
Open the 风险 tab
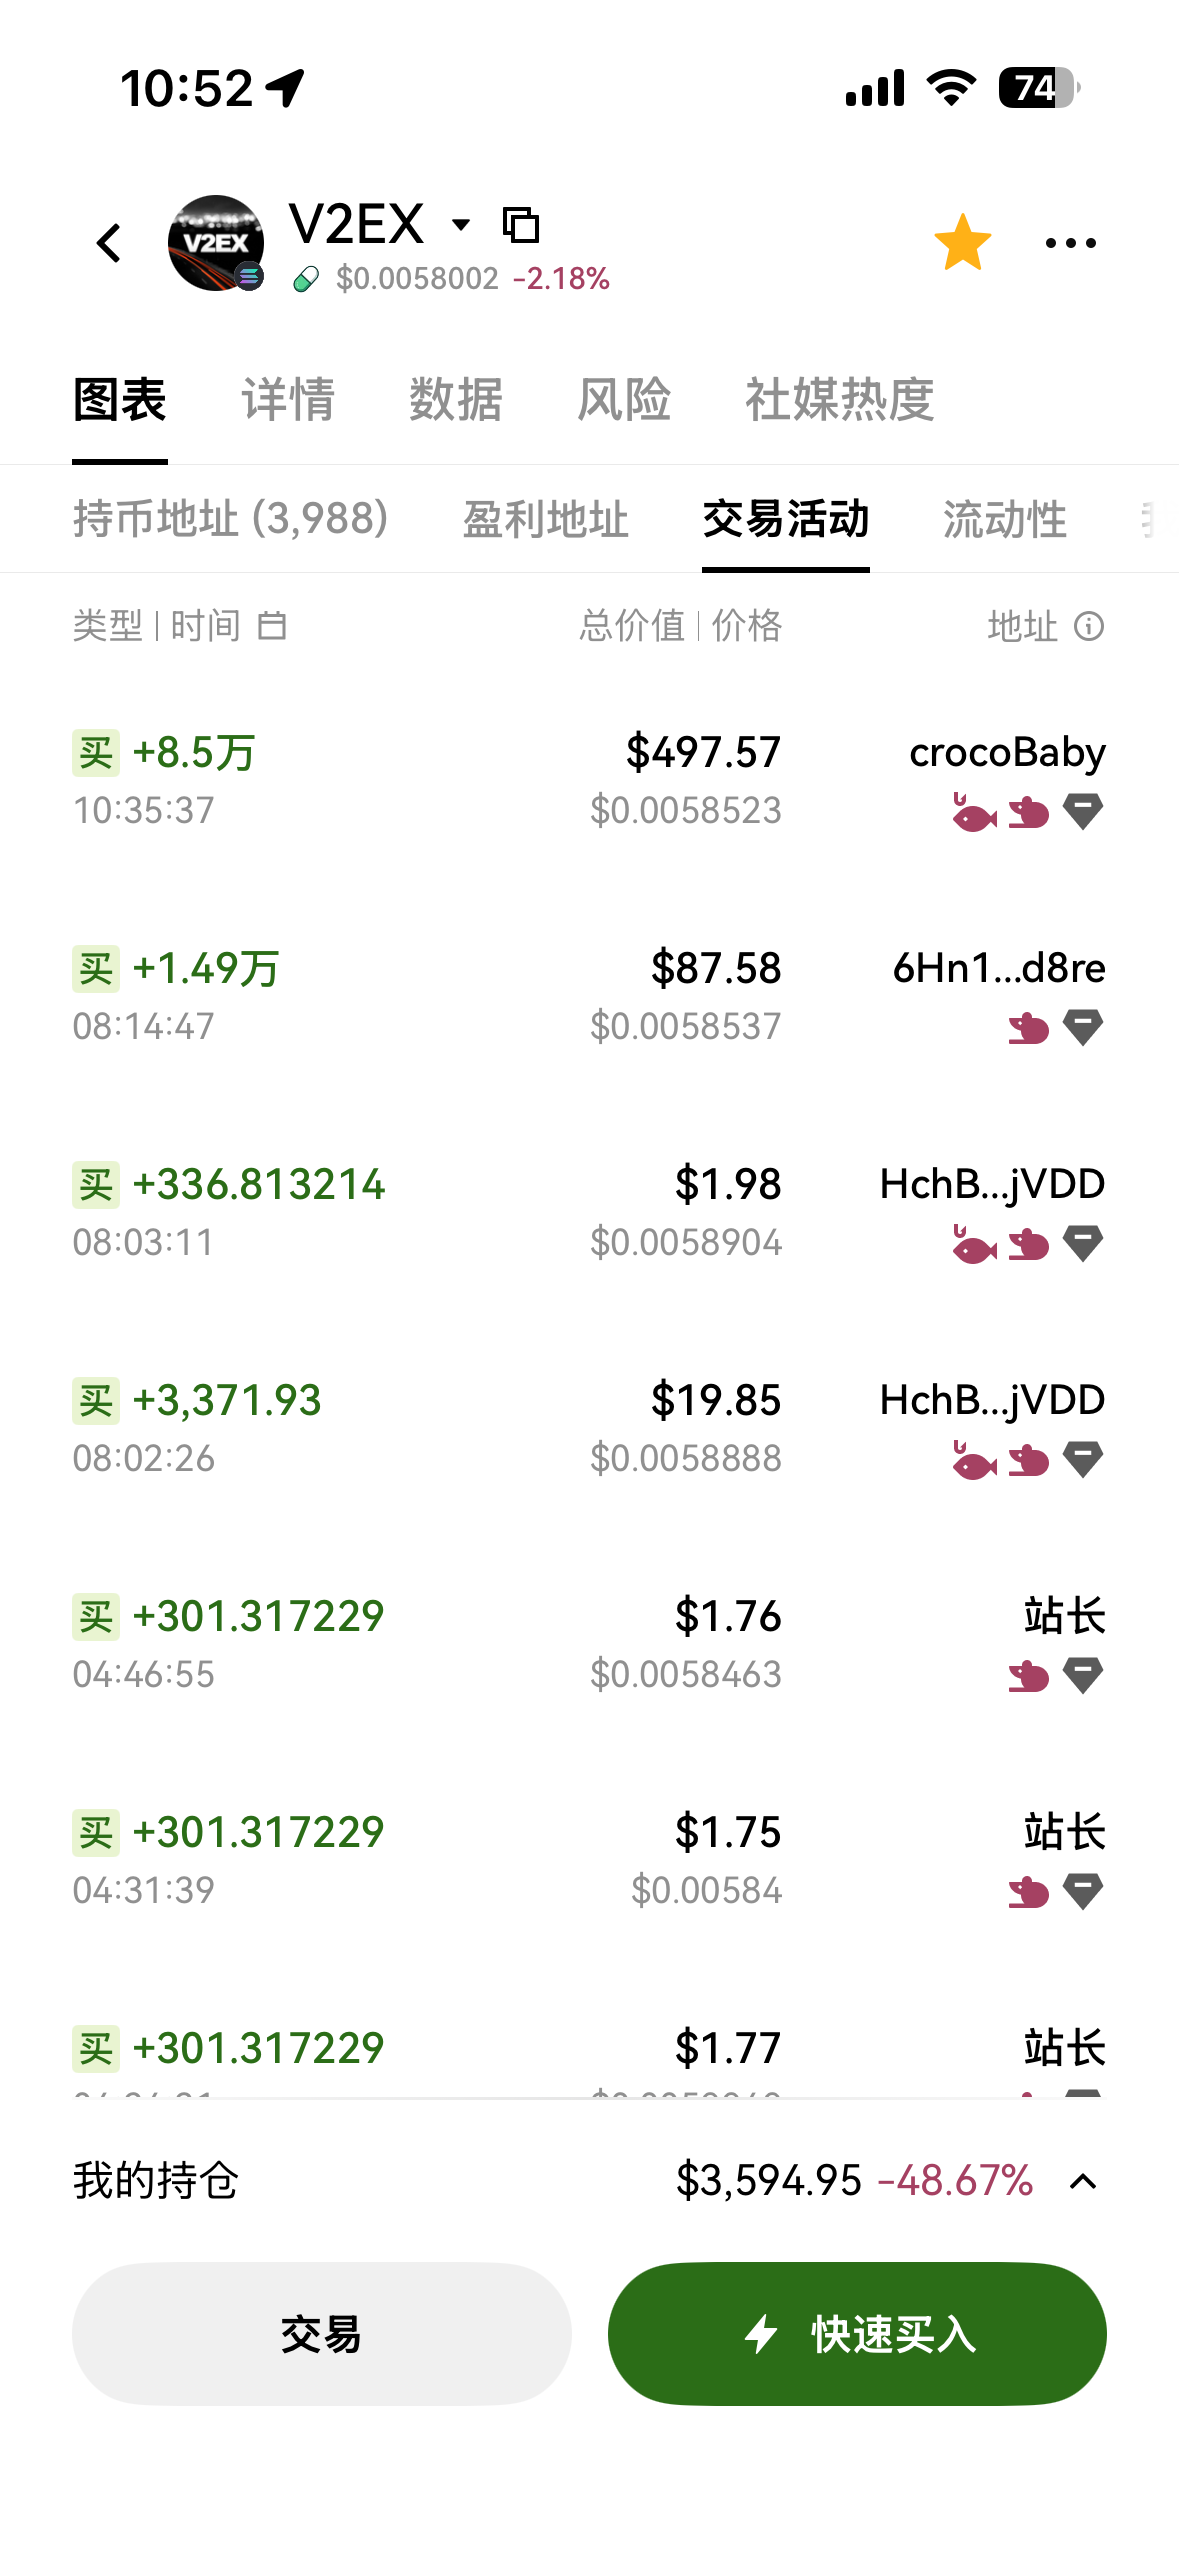[624, 400]
